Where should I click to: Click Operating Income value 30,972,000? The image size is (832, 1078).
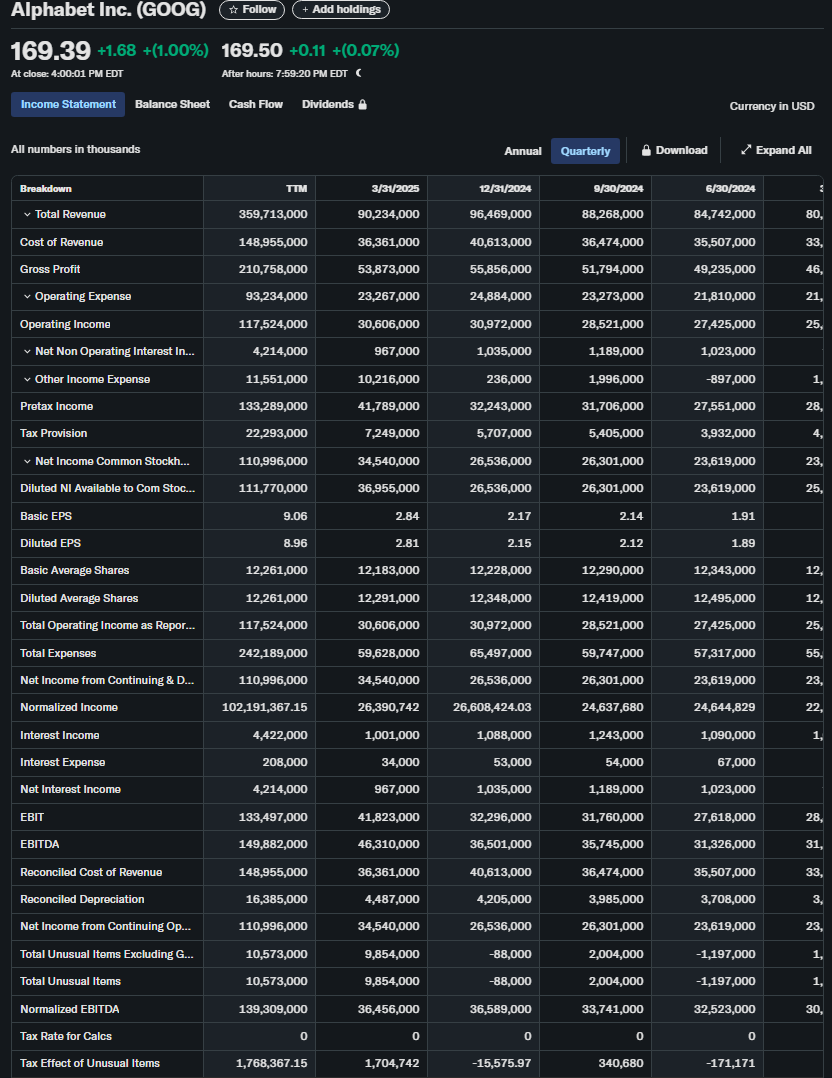[501, 324]
